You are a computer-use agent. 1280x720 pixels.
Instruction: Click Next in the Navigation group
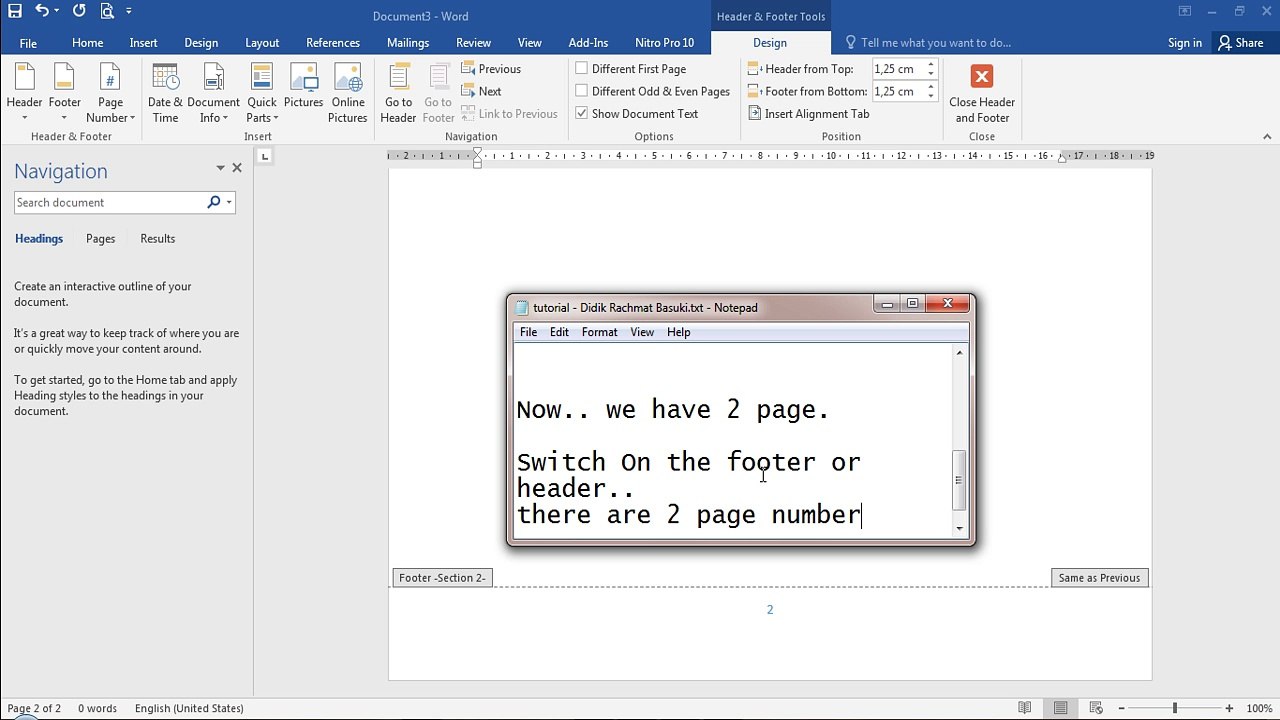[481, 91]
